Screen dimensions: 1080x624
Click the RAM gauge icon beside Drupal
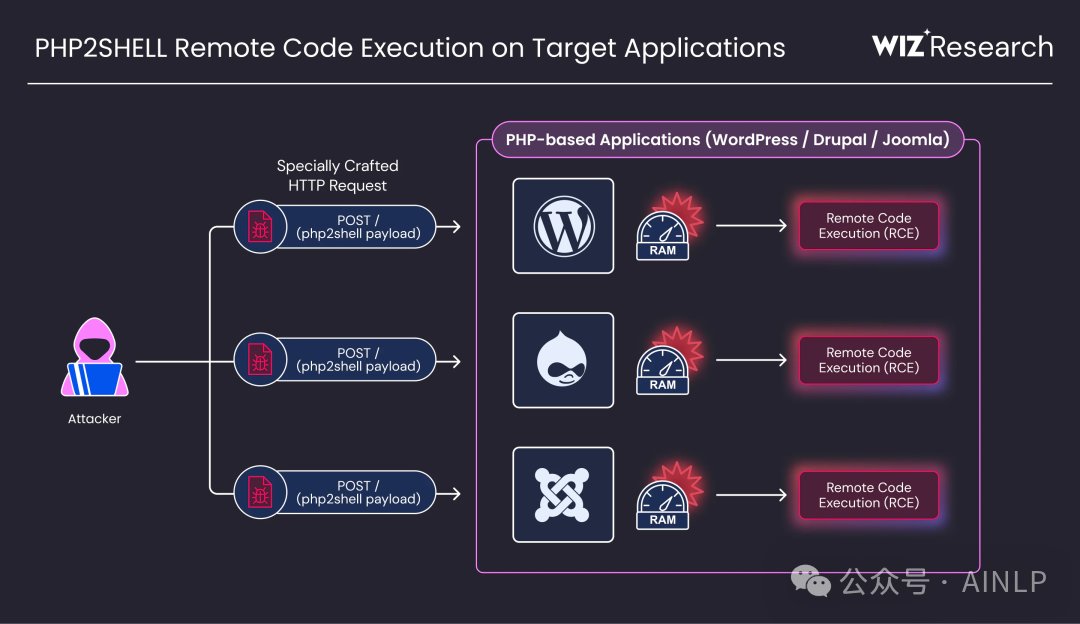tap(668, 361)
